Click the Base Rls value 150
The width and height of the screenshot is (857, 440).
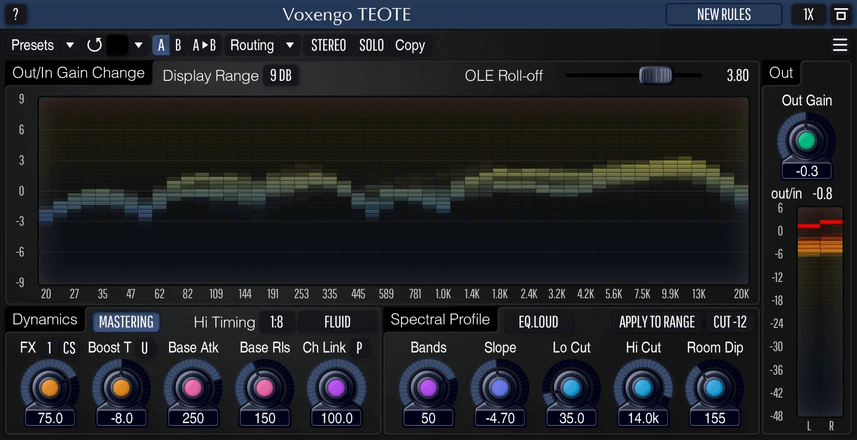click(x=265, y=419)
